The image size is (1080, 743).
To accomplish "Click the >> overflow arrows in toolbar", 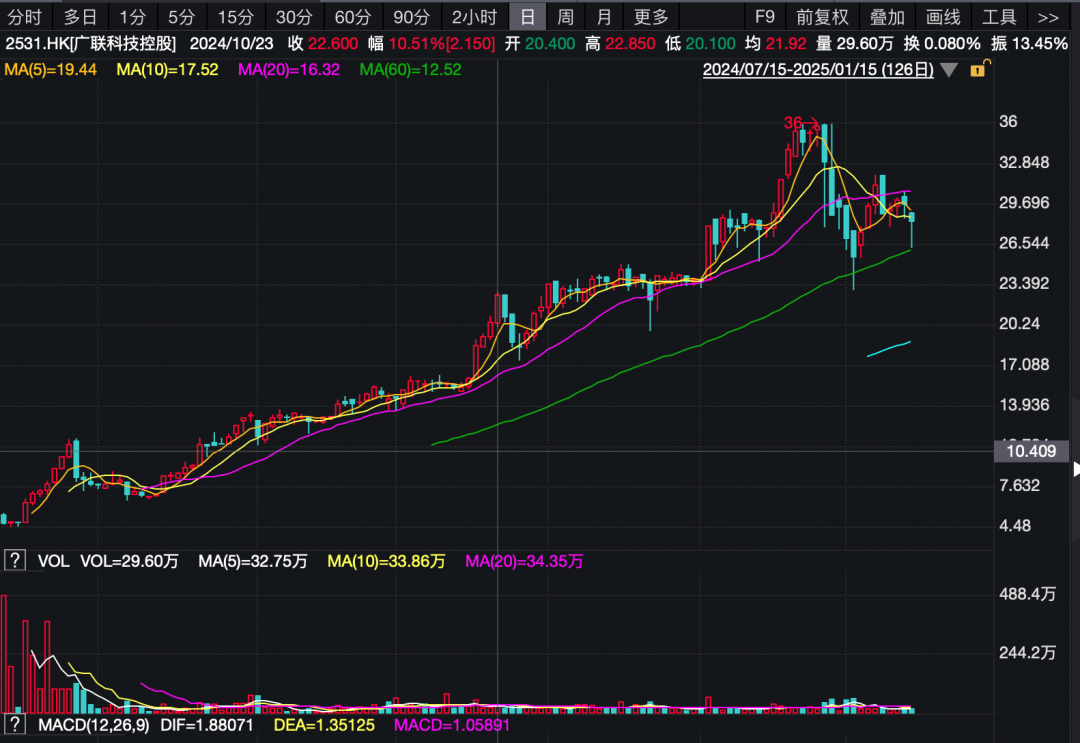I will click(1048, 17).
